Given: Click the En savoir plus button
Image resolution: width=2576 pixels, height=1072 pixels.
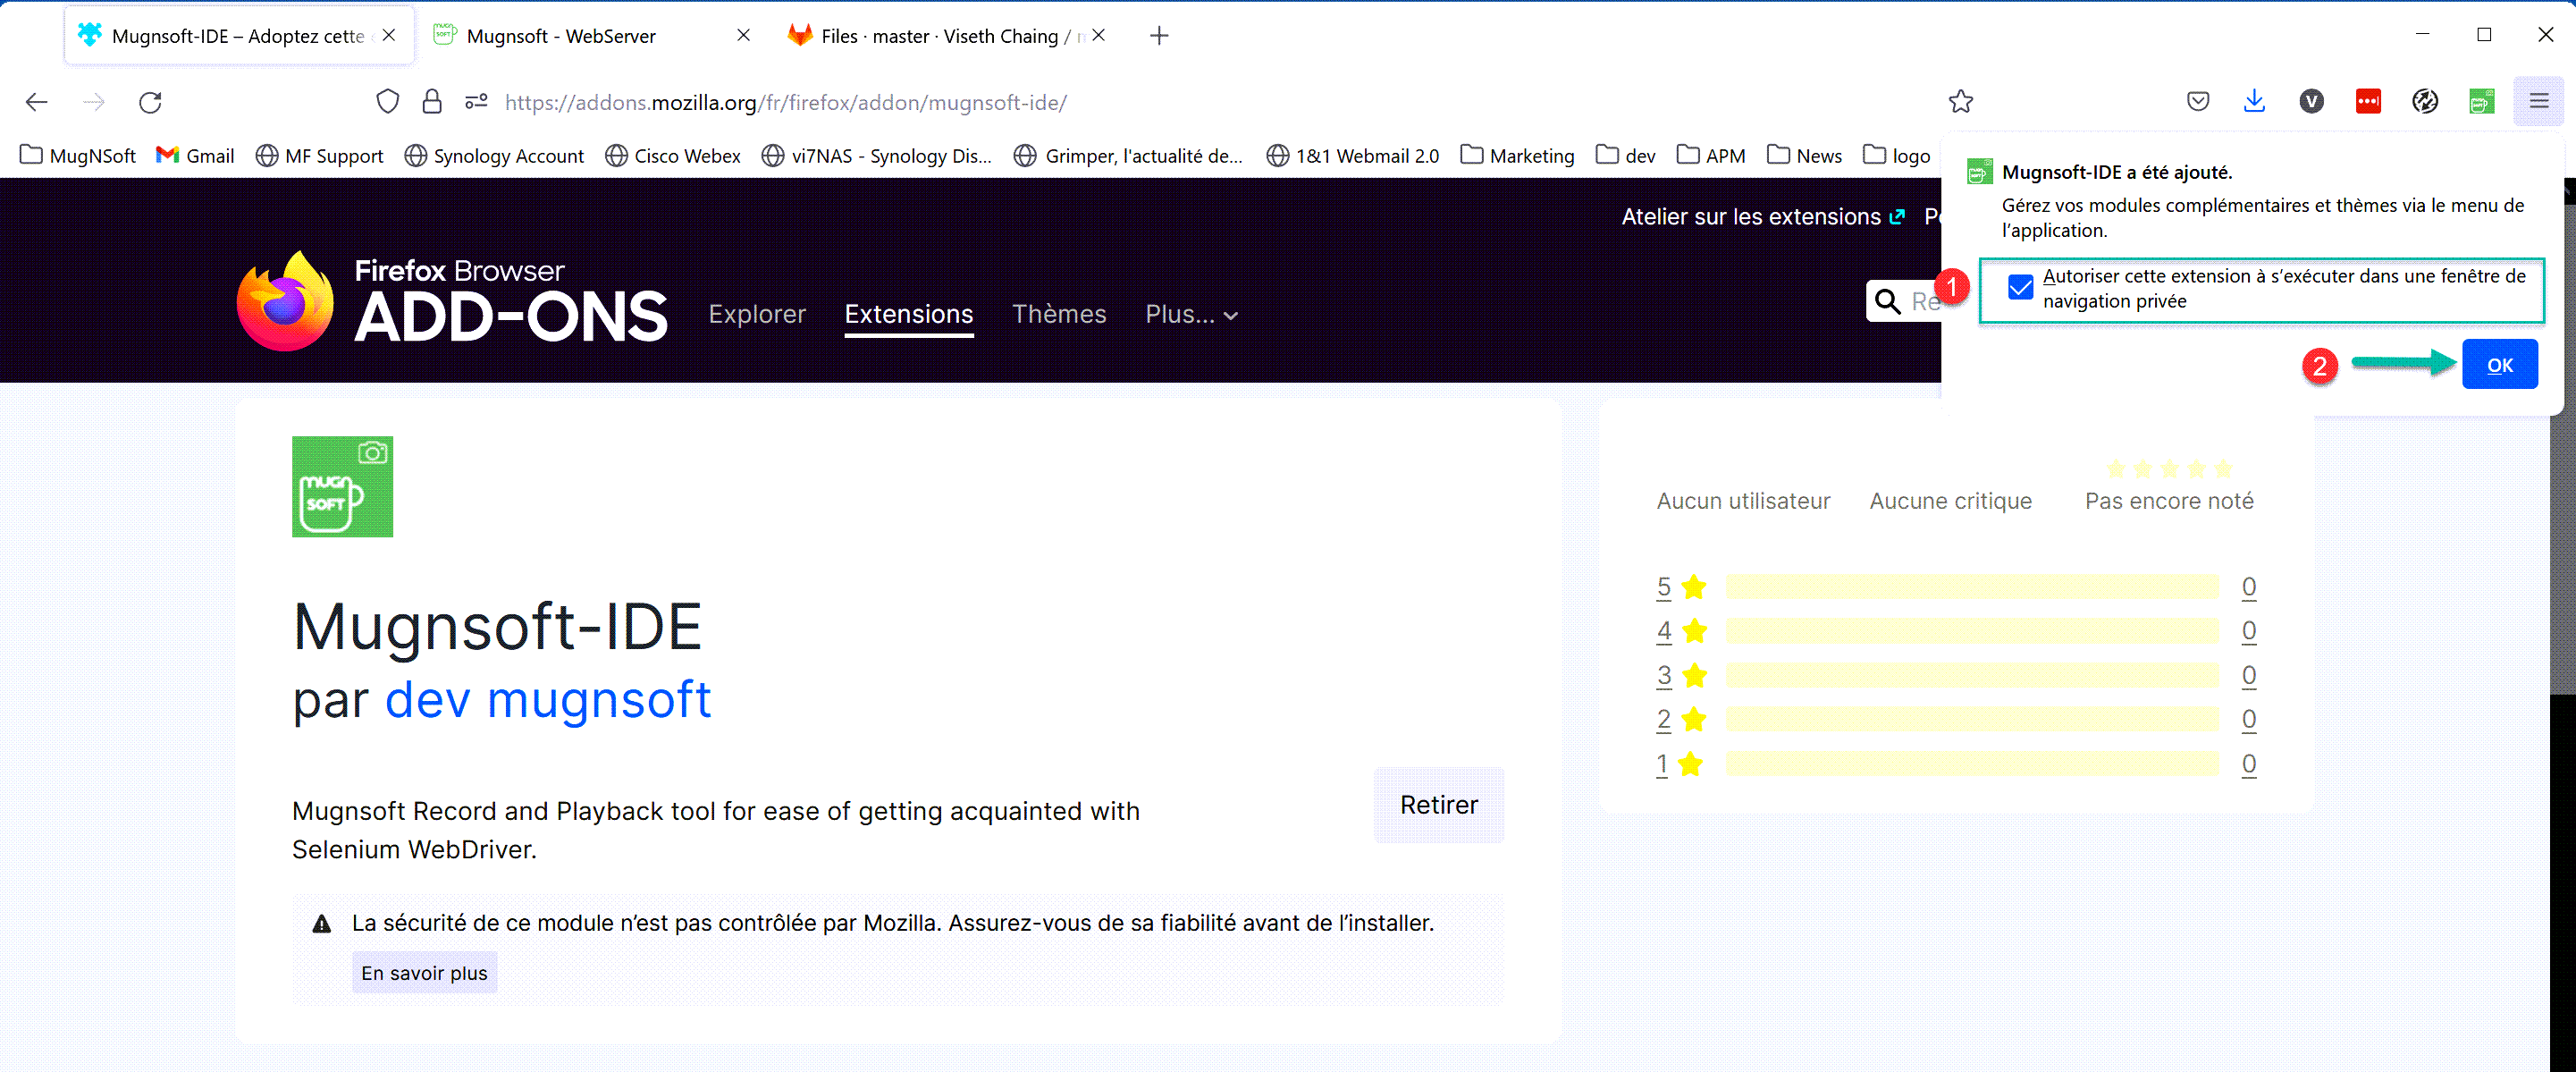Looking at the screenshot, I should coord(424,973).
